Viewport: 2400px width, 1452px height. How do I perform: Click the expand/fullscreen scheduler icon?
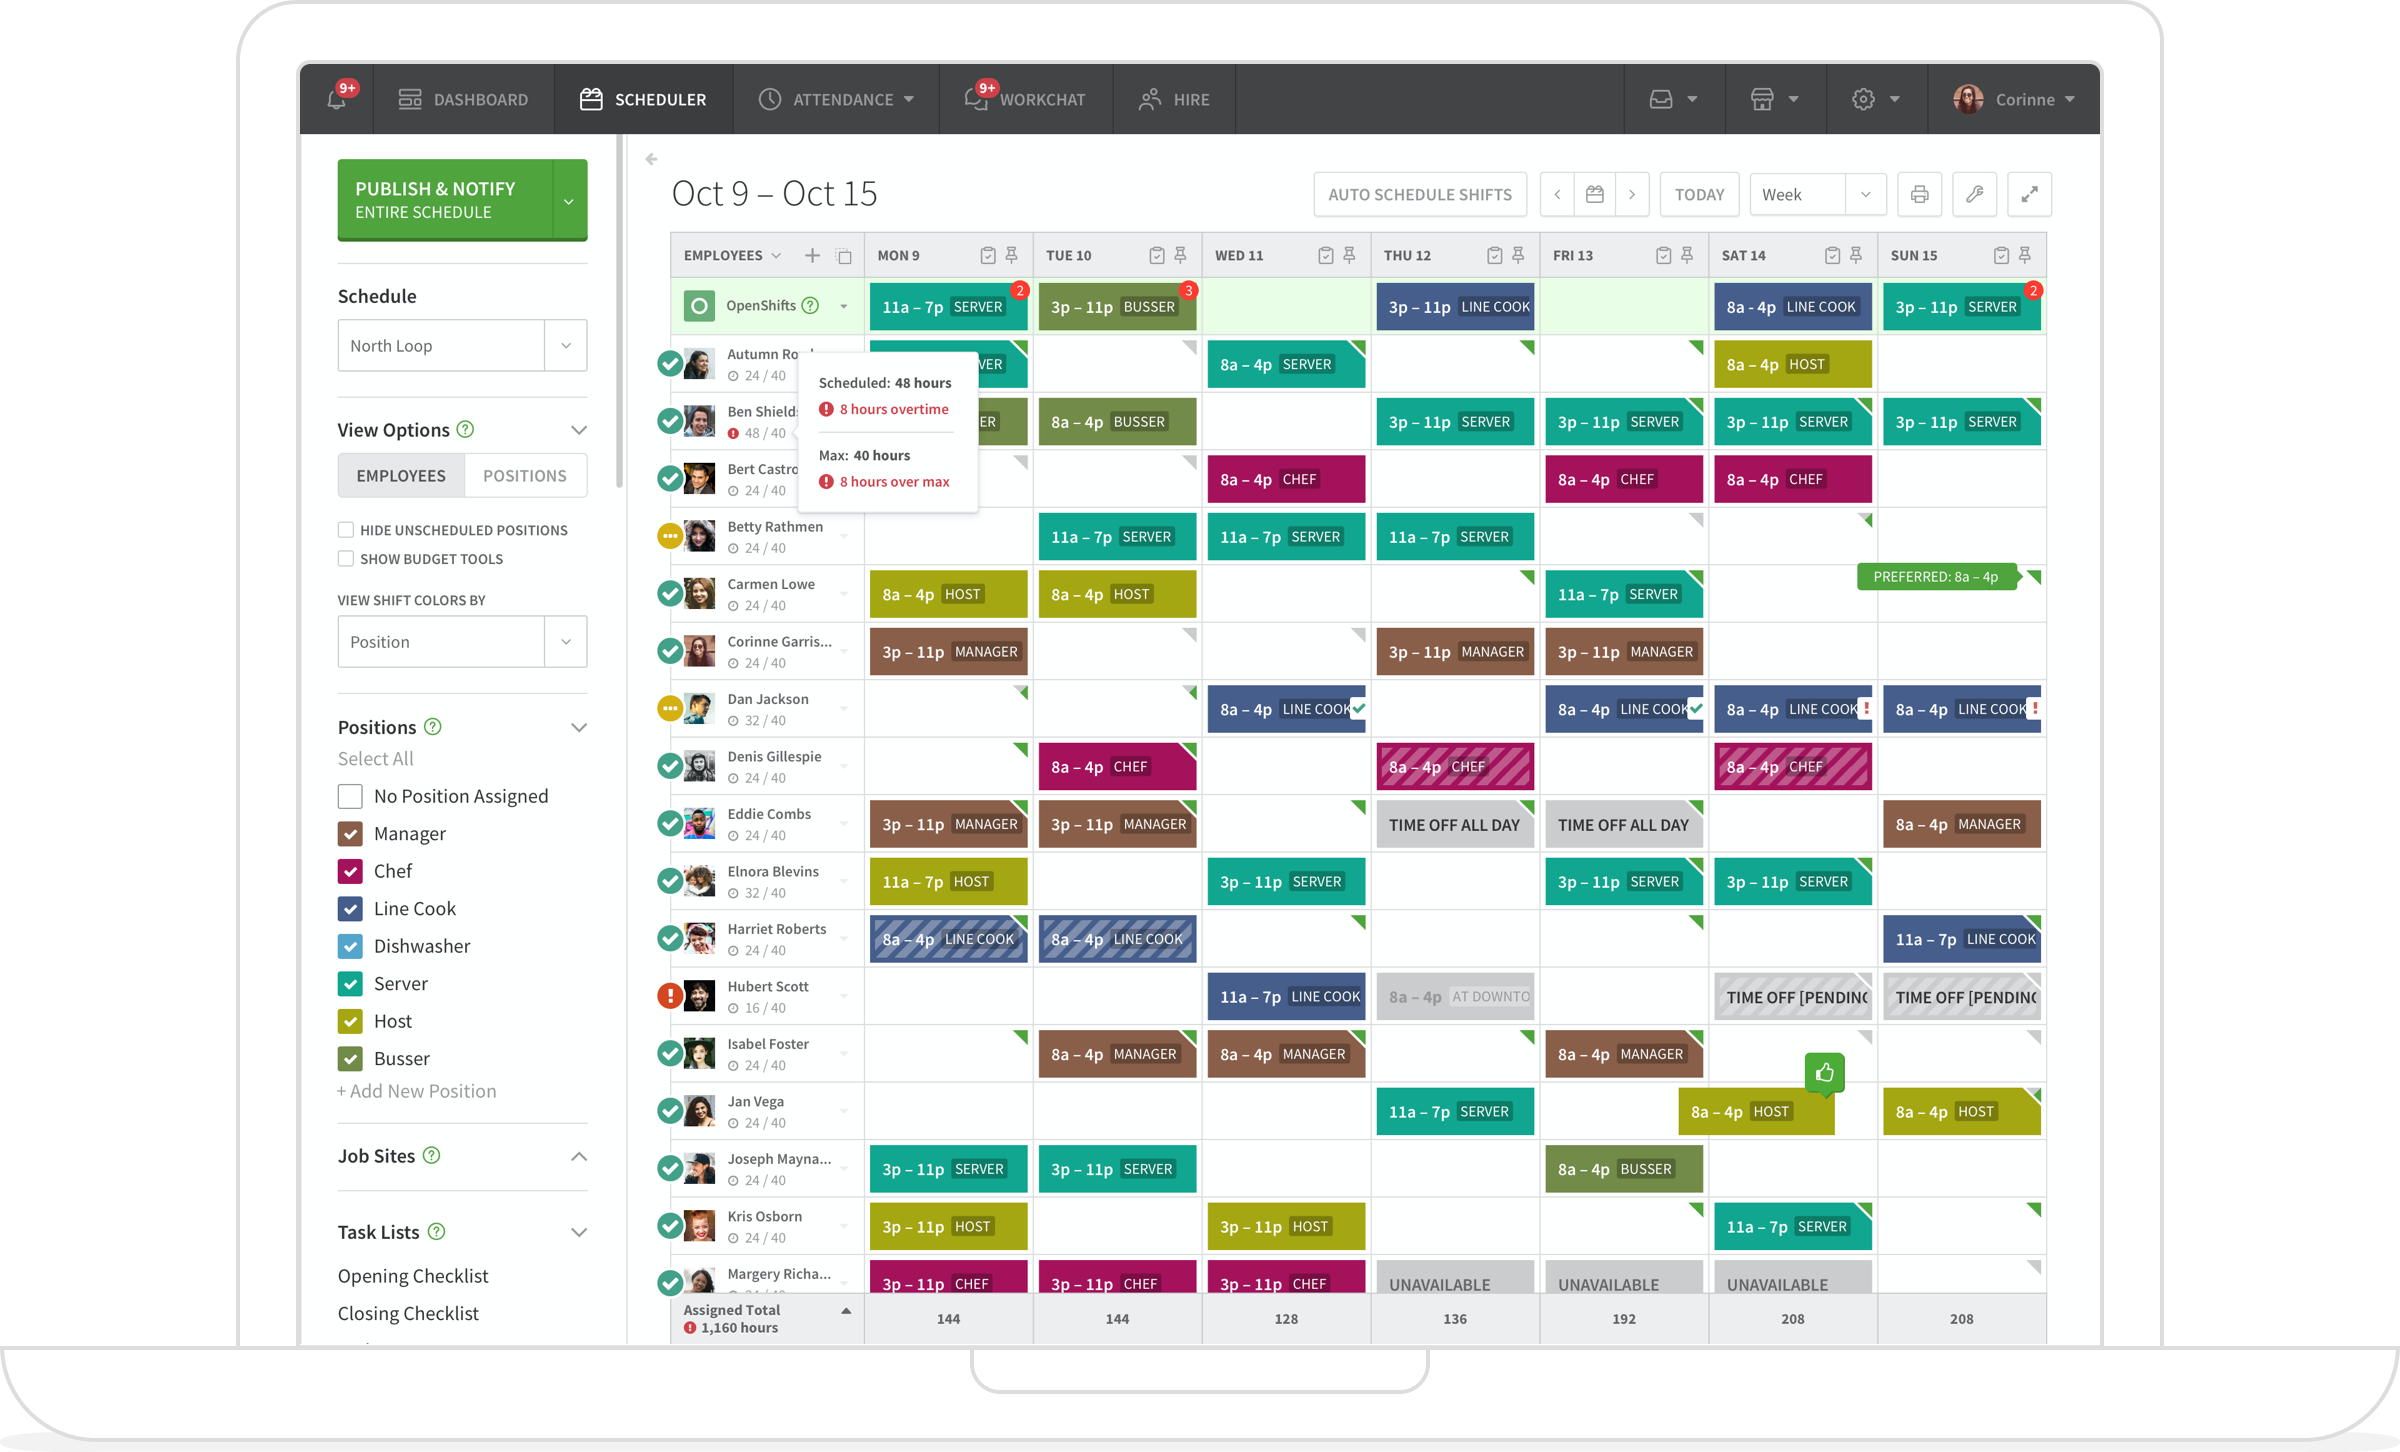(x=2030, y=194)
